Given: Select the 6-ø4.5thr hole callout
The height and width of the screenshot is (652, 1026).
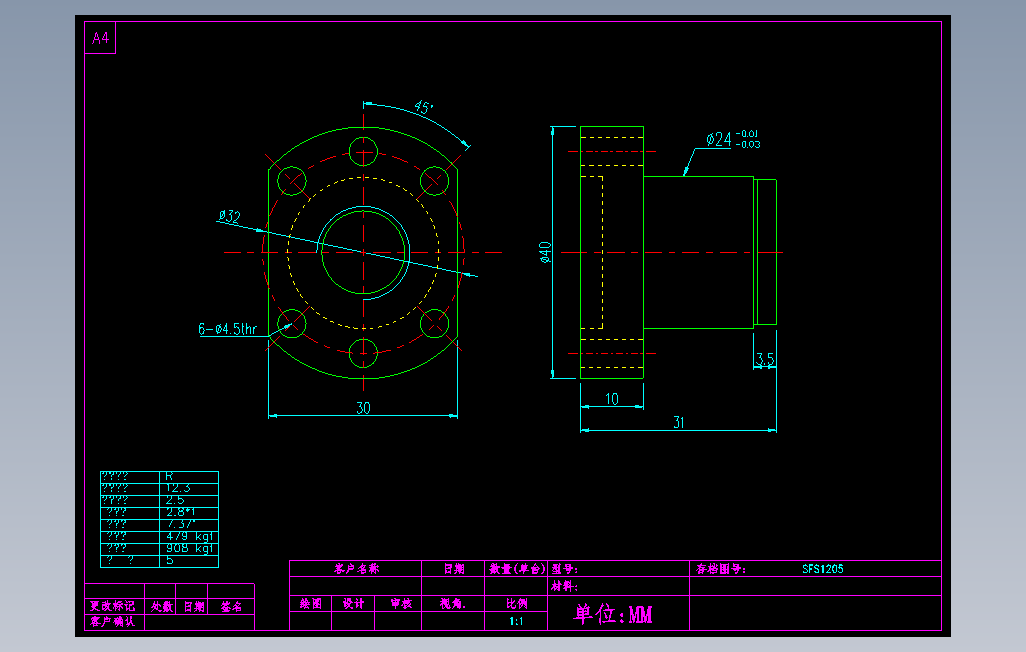Looking at the screenshot, I should (x=228, y=329).
